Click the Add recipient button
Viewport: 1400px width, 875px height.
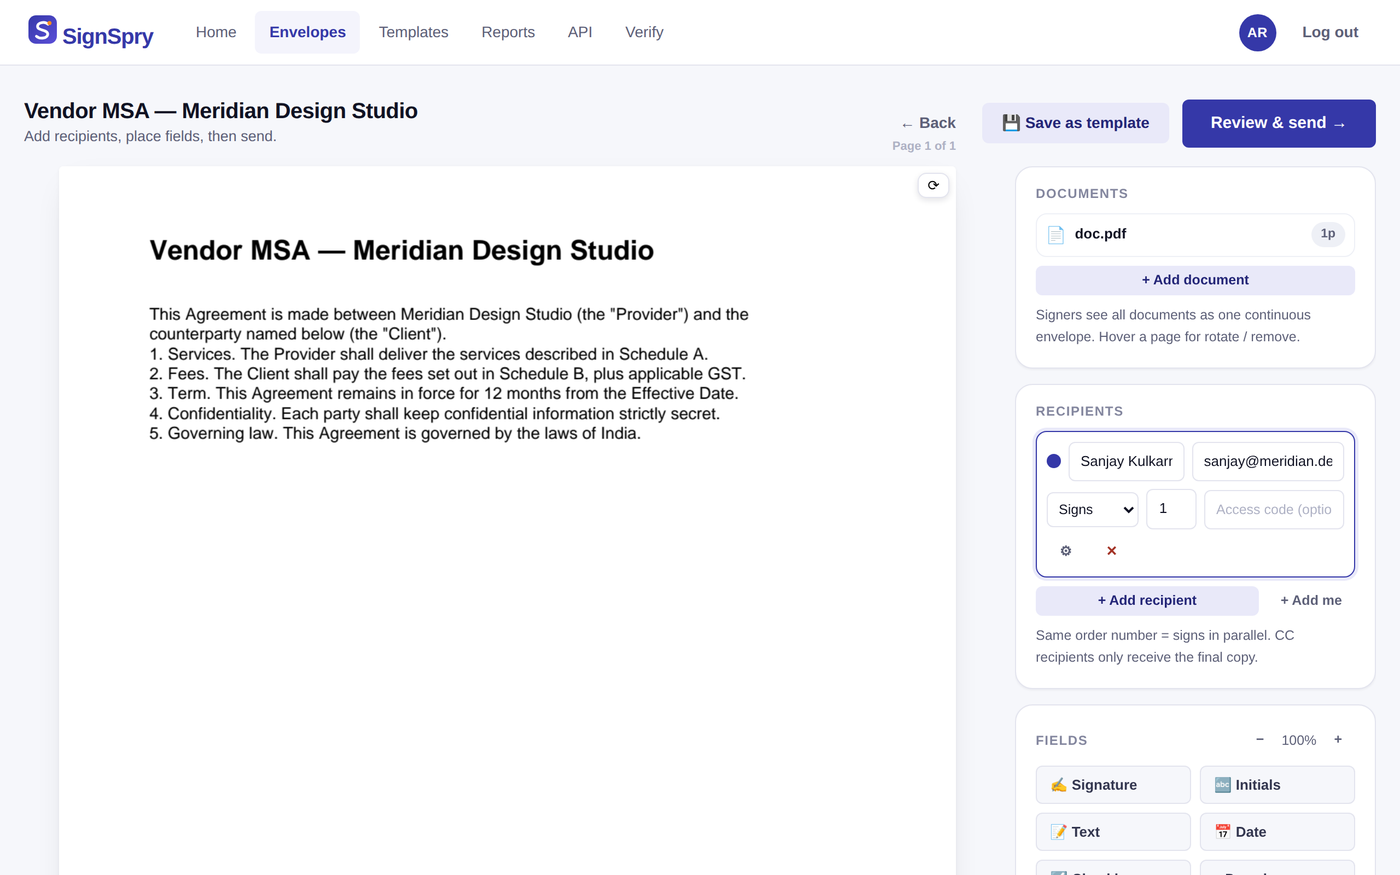(1147, 600)
